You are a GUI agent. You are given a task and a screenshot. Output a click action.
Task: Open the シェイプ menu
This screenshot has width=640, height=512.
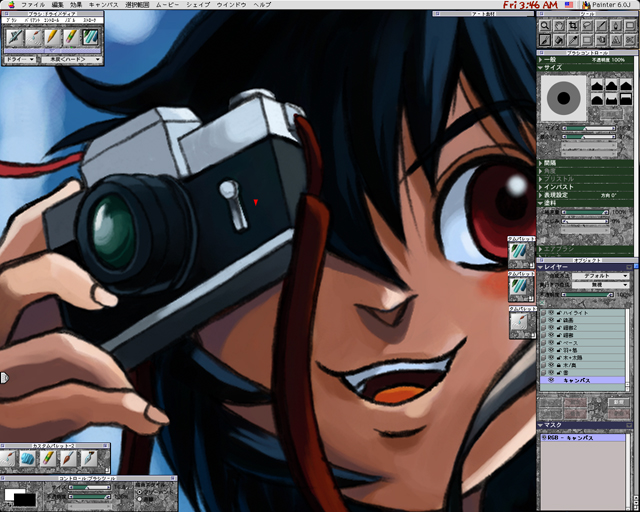point(198,4)
